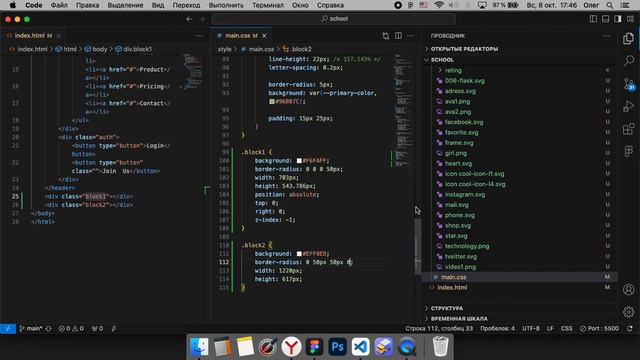Open the Accounts icon in the activity bar
Screen dimensions: 640x360
point(629,289)
